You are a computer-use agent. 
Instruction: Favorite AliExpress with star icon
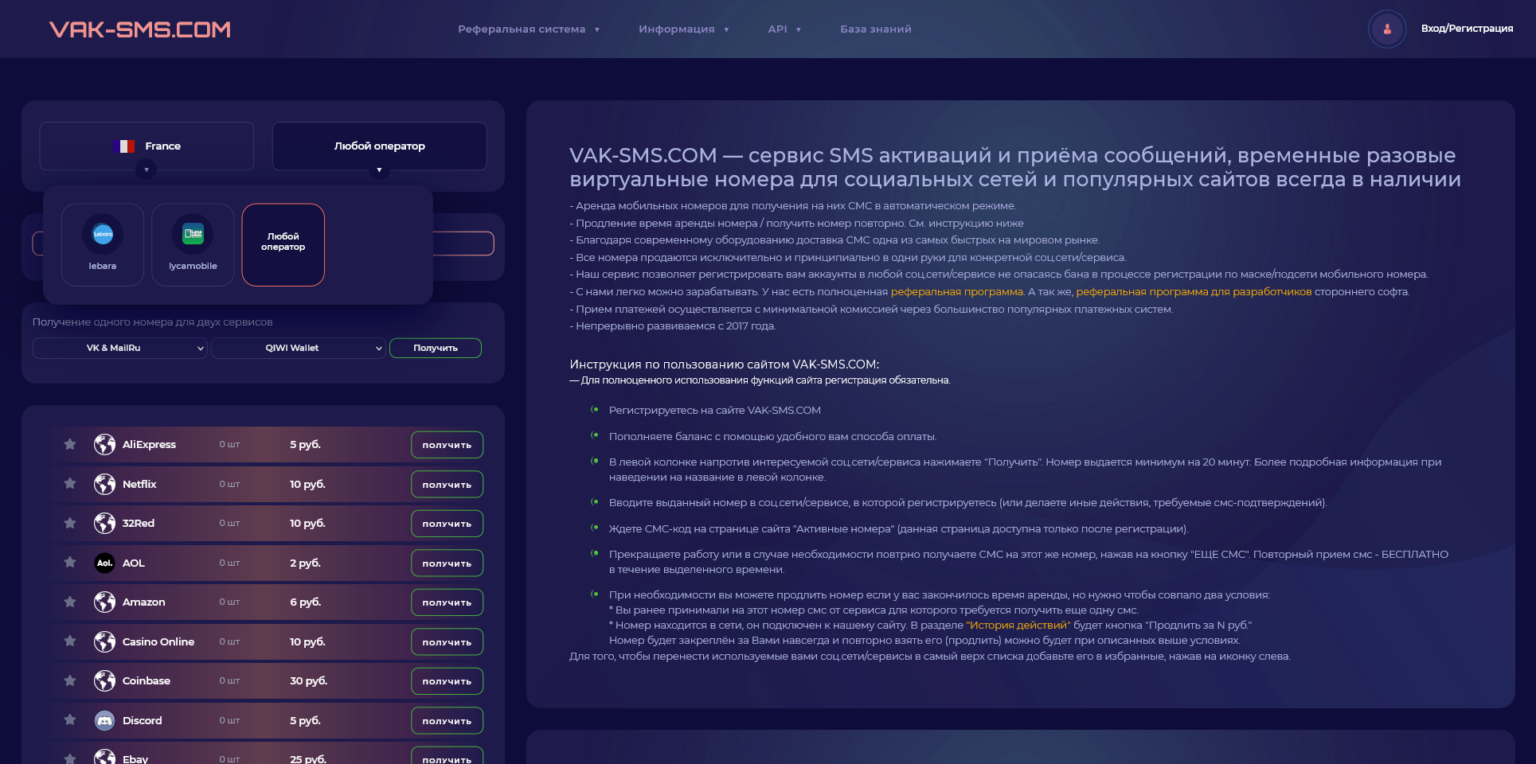(x=70, y=445)
